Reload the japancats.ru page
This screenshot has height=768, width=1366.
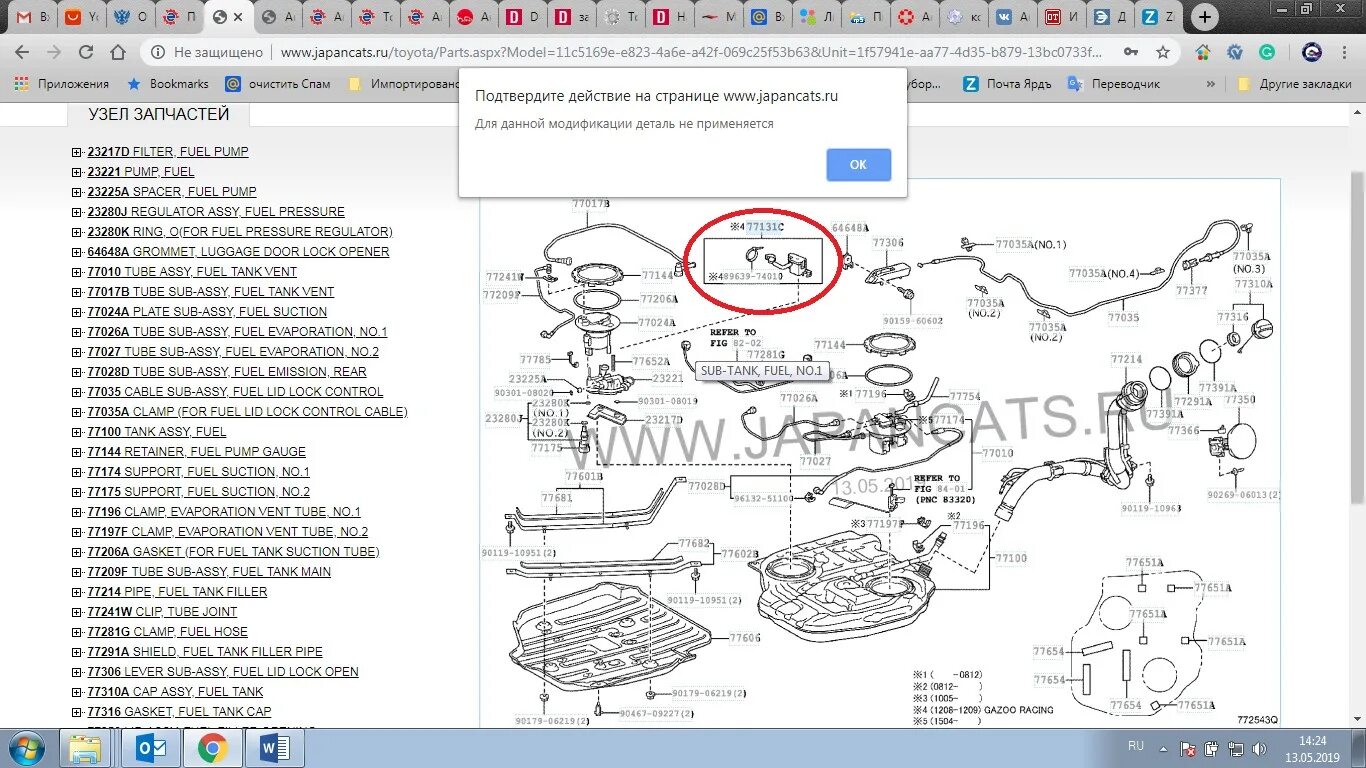tap(86, 52)
